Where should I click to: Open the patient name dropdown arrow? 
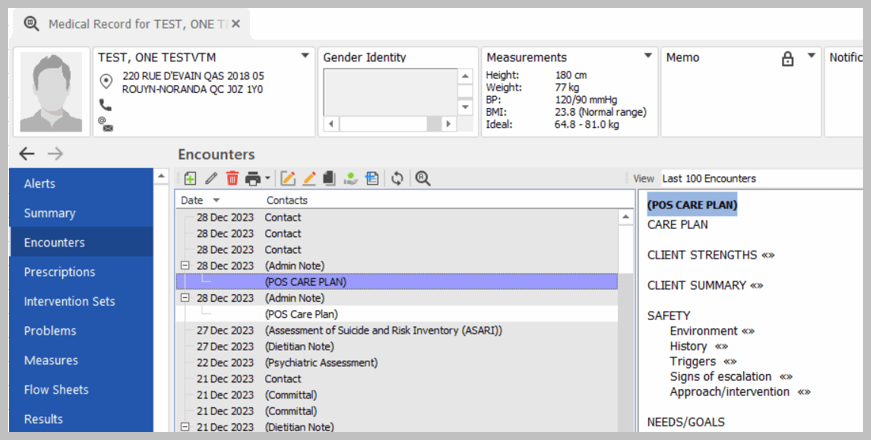304,56
